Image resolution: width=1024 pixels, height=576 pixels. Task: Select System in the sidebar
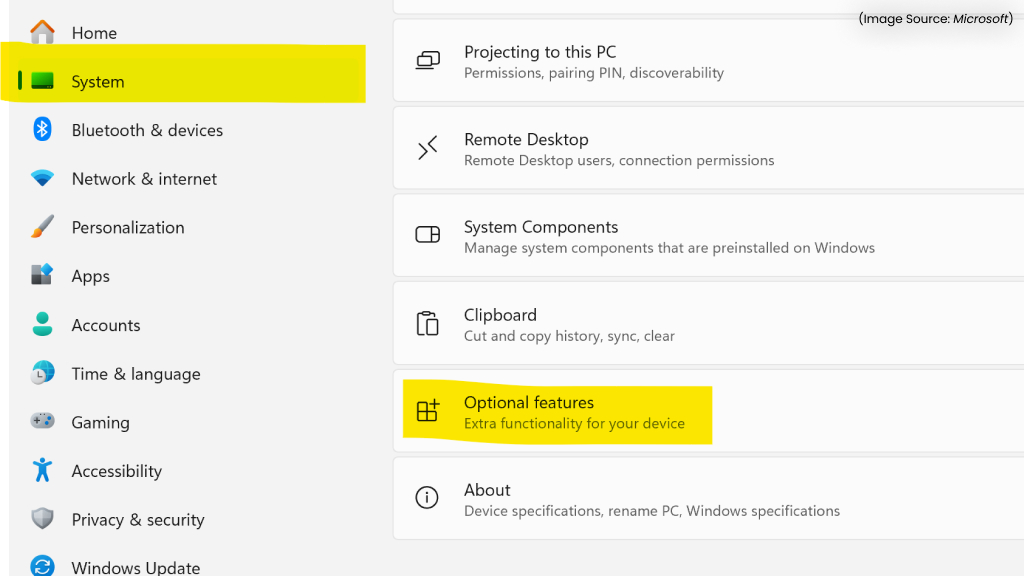click(98, 82)
